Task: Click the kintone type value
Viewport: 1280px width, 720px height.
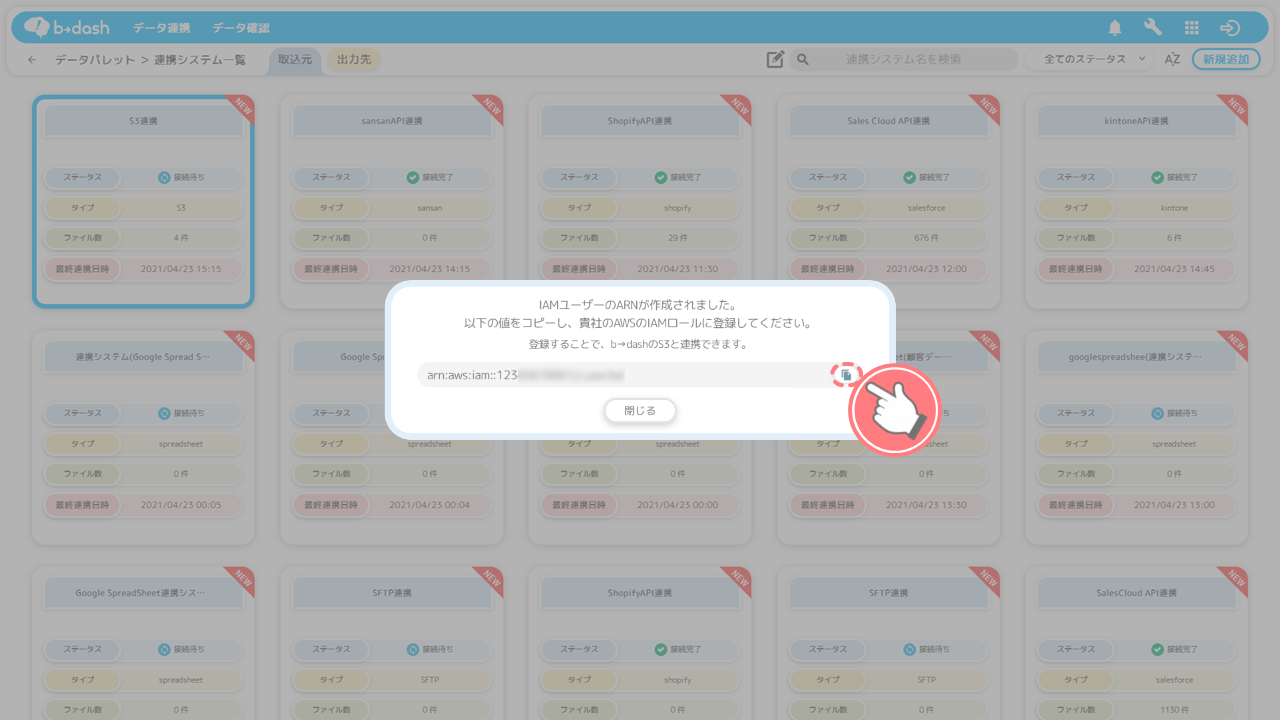Action: coord(1175,208)
